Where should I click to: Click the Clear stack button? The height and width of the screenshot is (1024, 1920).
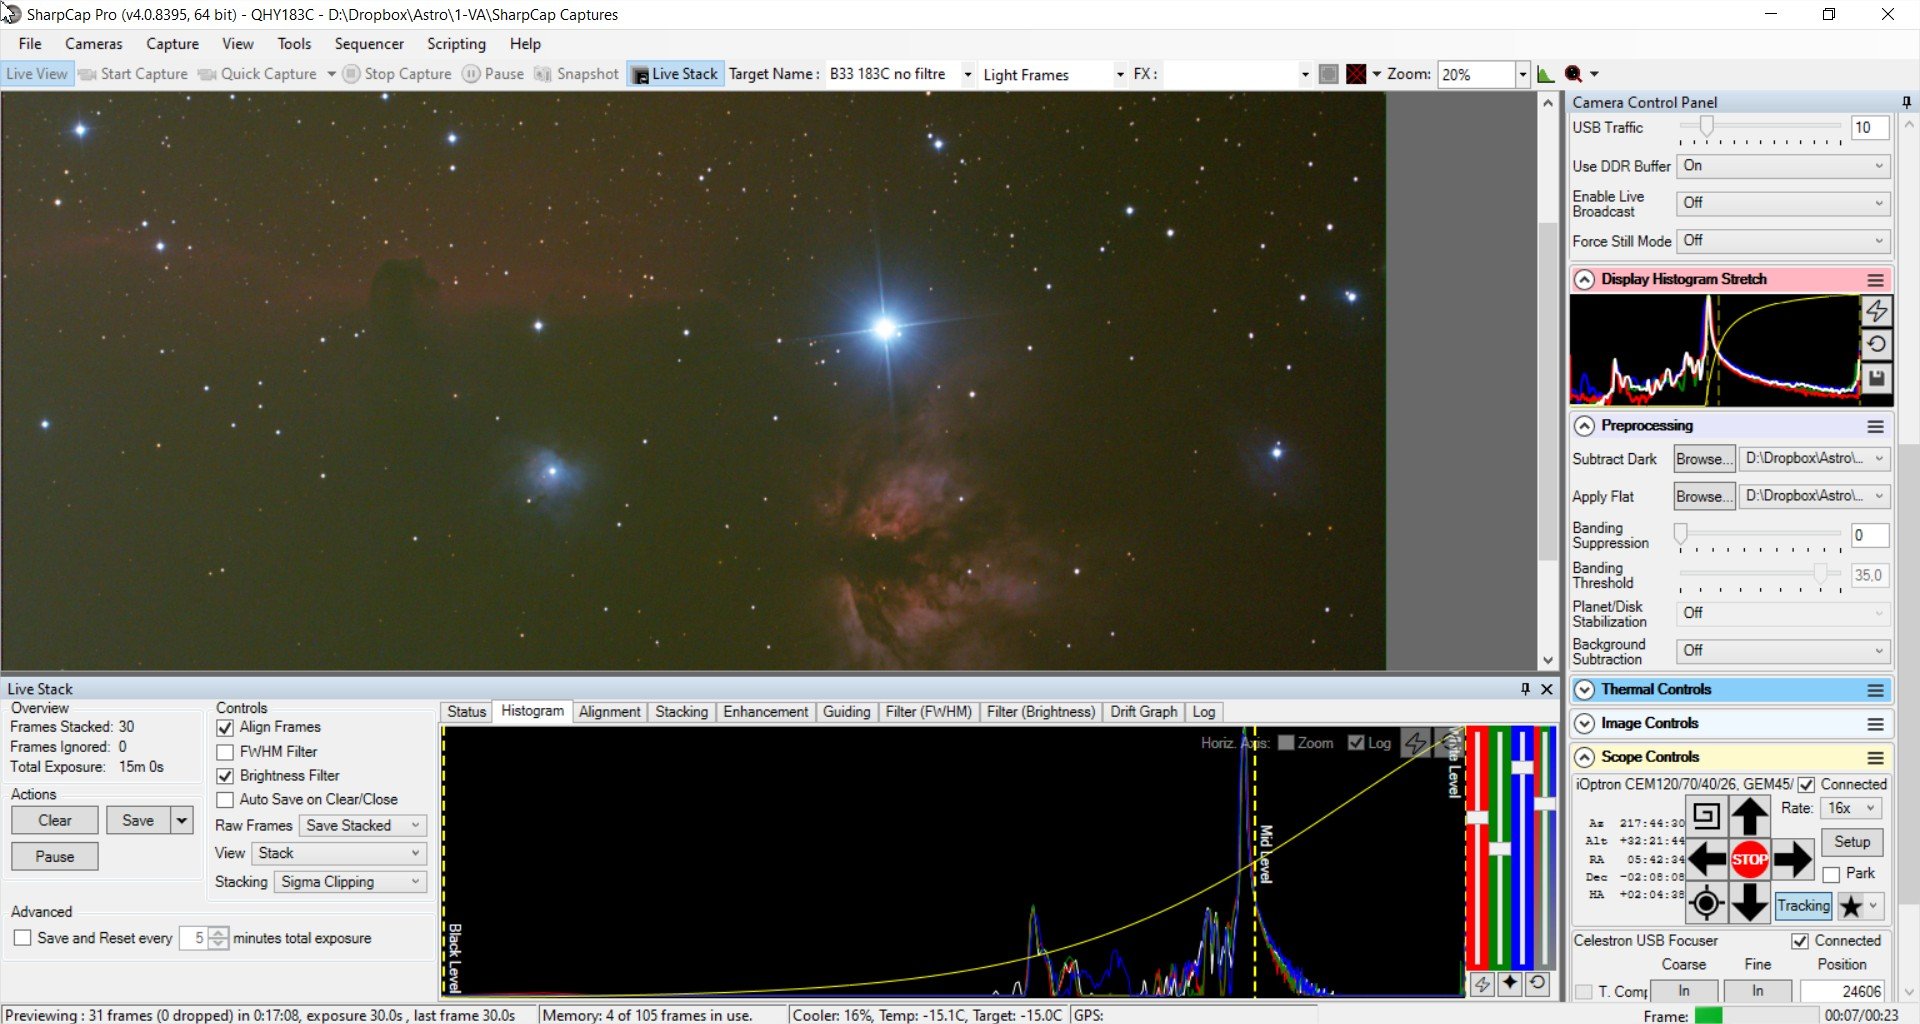[x=55, y=821]
